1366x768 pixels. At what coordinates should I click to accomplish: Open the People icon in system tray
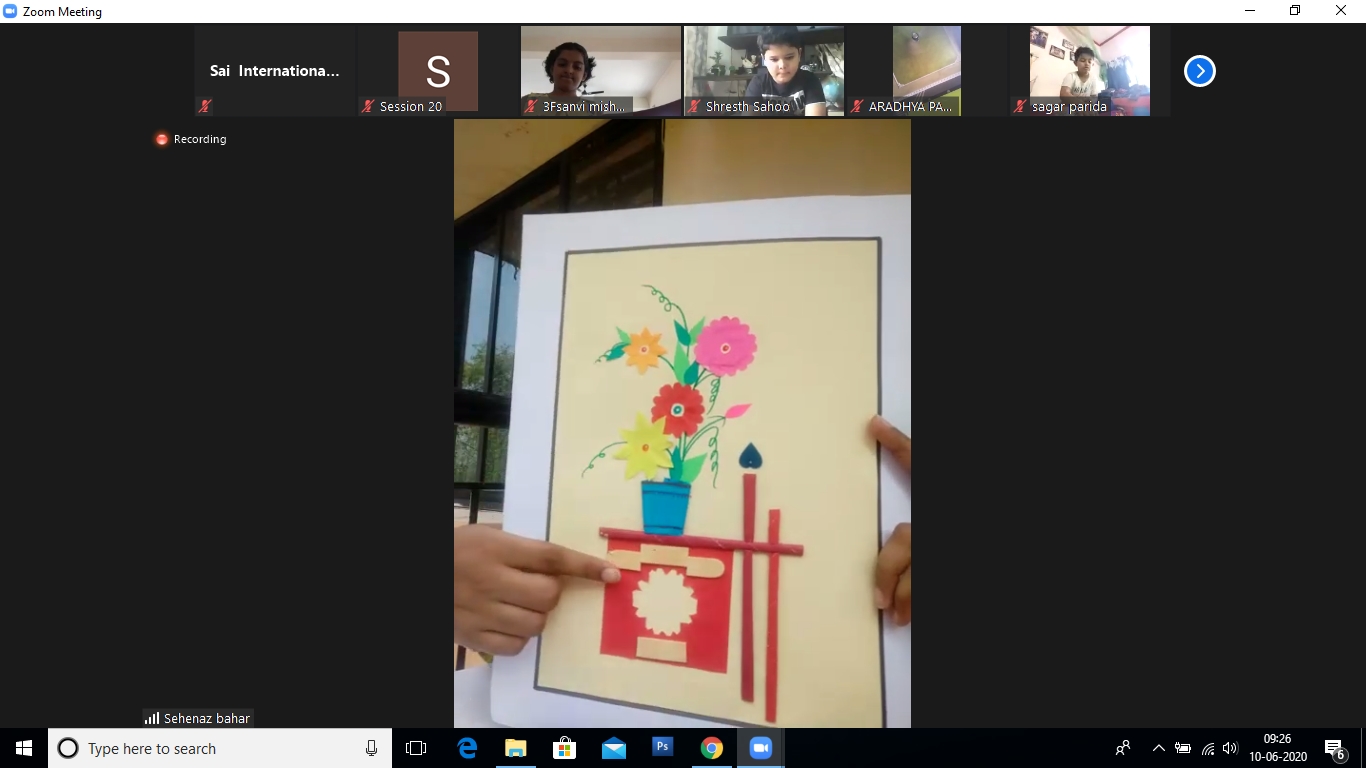pyautogui.click(x=1123, y=748)
